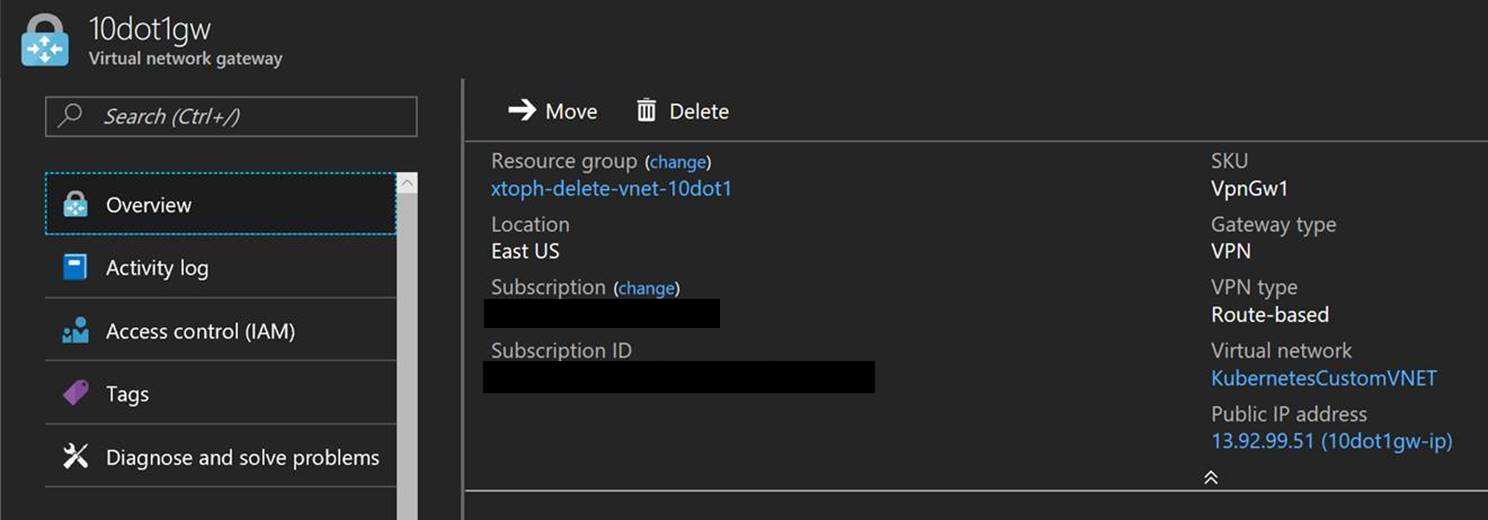Screen dimensions: 1488x520
Task: Focus the Search (Ctrl+/) field
Action: 231,116
